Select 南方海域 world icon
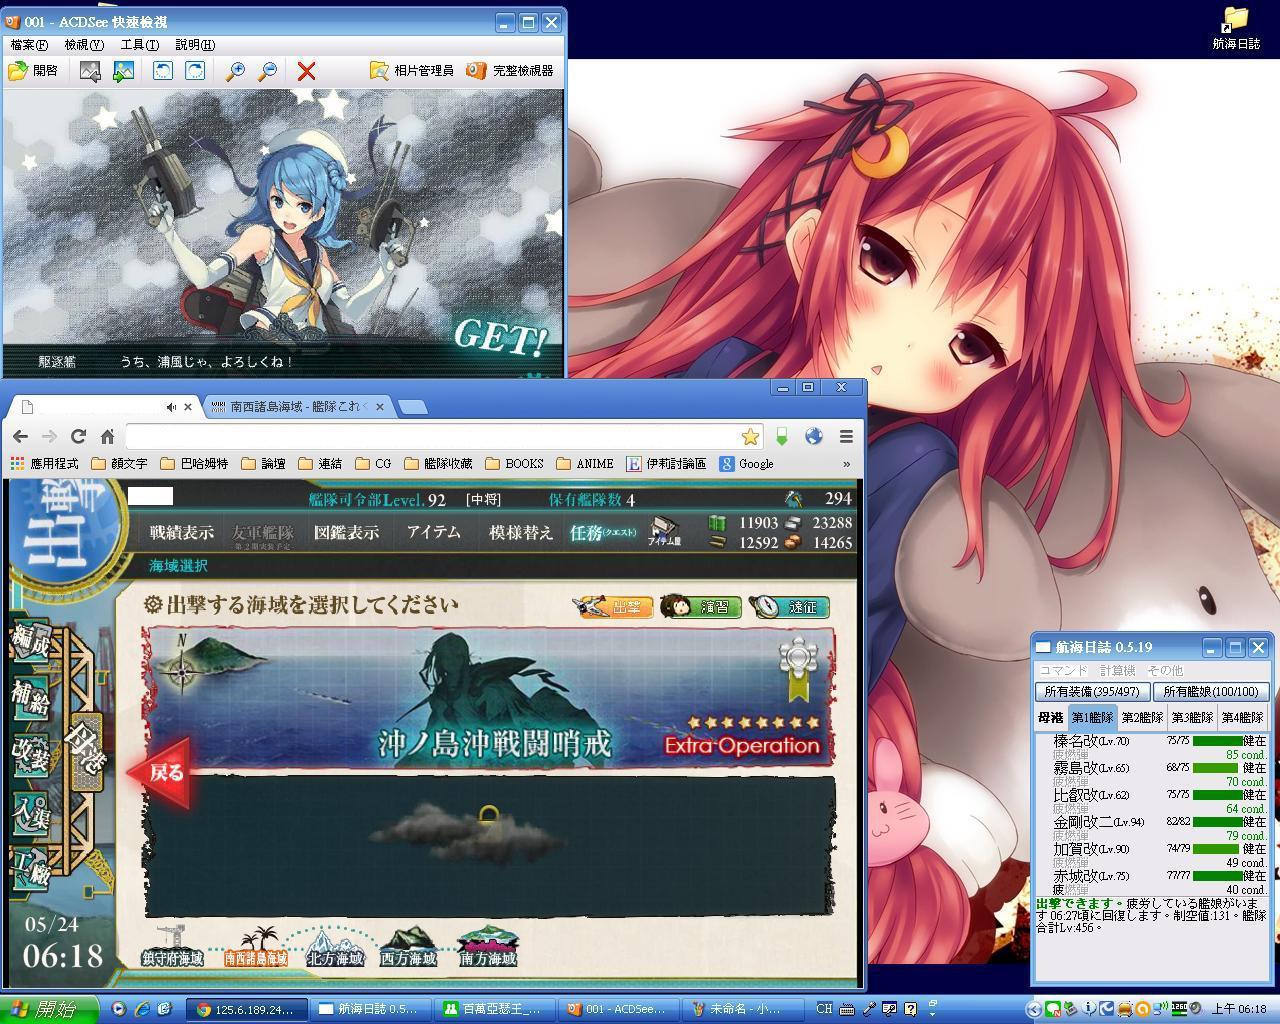Viewport: 1280px width, 1024px height. tap(487, 946)
